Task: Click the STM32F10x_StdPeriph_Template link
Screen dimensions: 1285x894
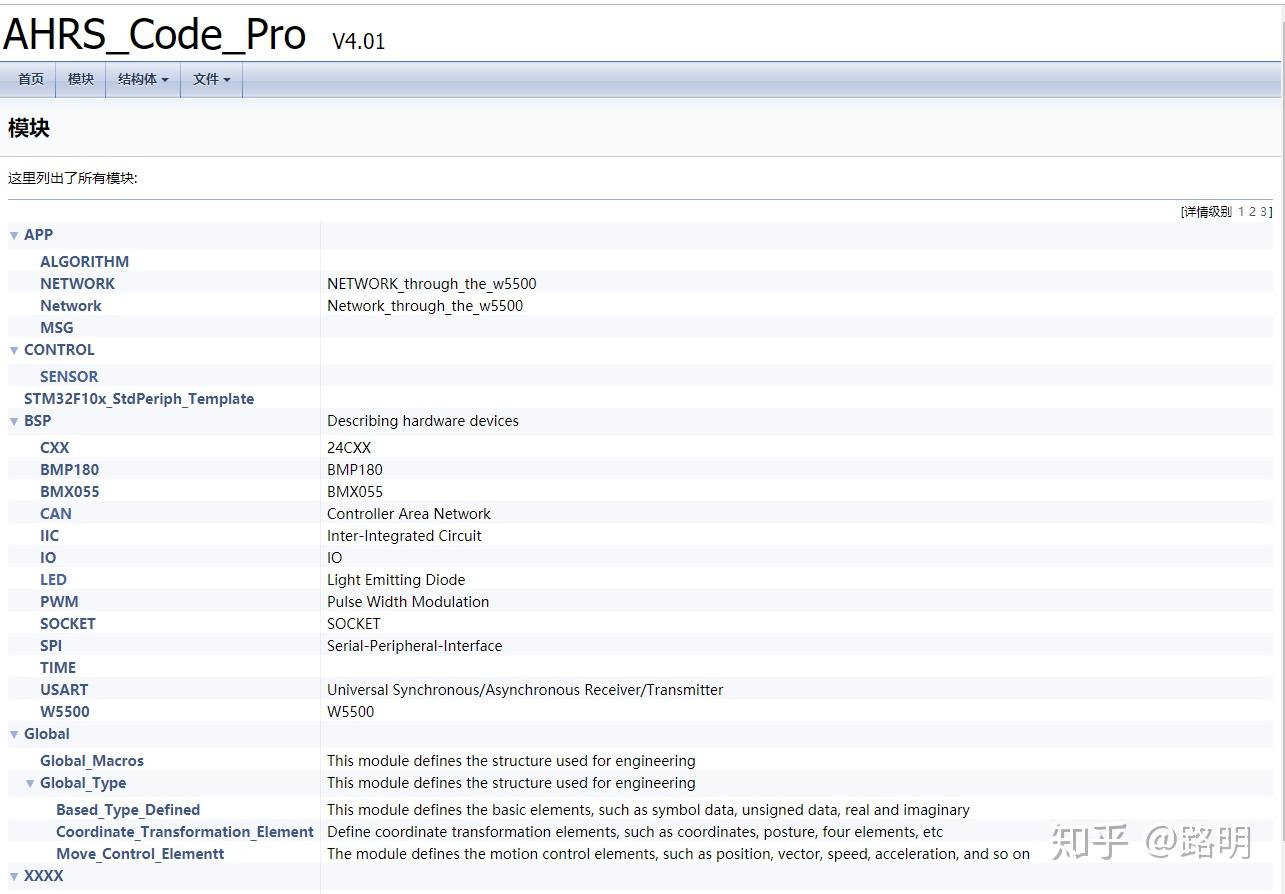Action: [x=139, y=399]
